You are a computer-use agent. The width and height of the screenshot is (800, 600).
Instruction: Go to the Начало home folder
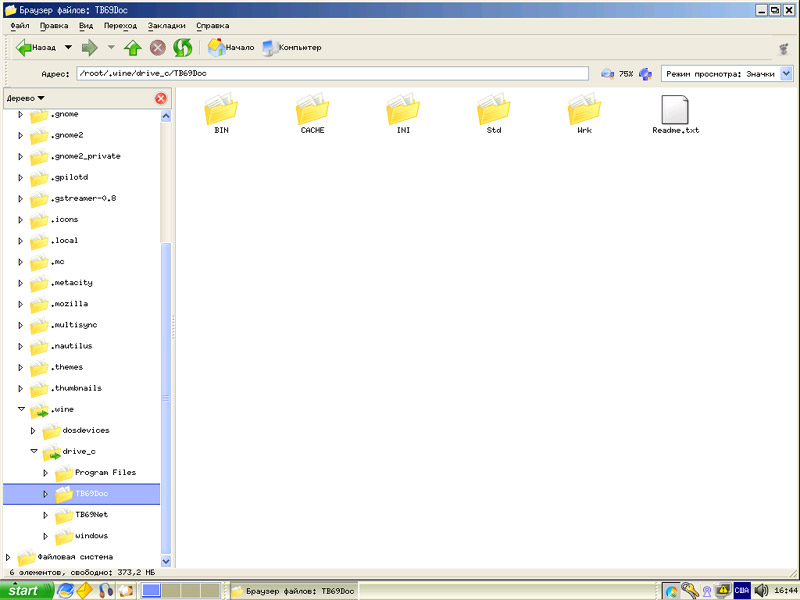pyautogui.click(x=231, y=47)
